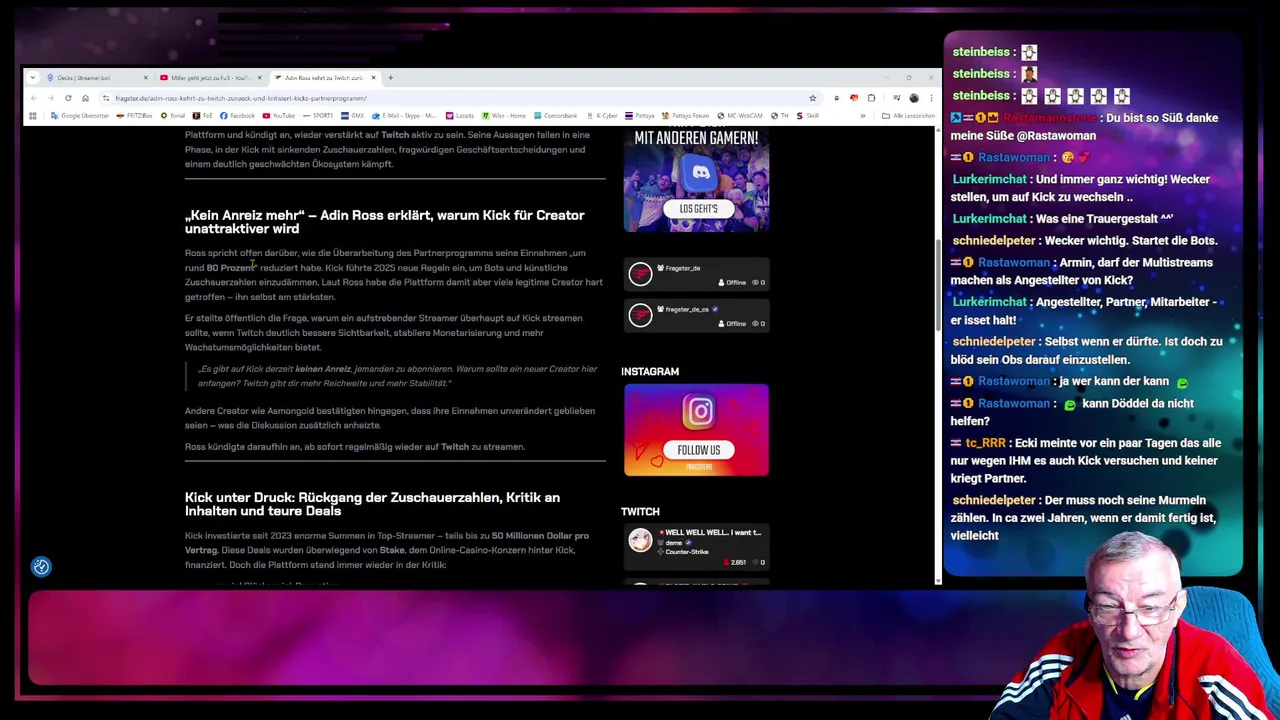The width and height of the screenshot is (1280, 720).
Task: Open the tab search dropdown arrow
Action: click(x=33, y=77)
